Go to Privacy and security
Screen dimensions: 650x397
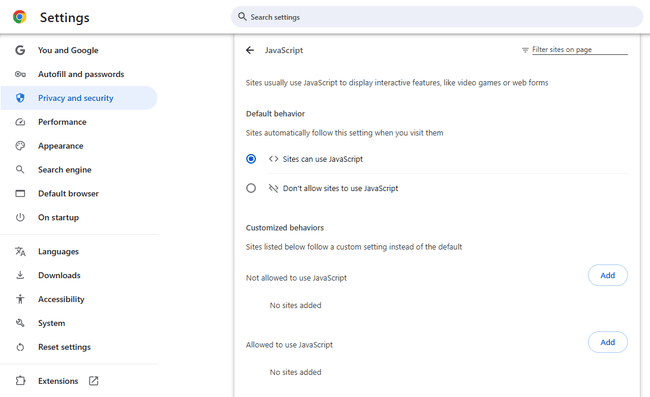coord(79,98)
